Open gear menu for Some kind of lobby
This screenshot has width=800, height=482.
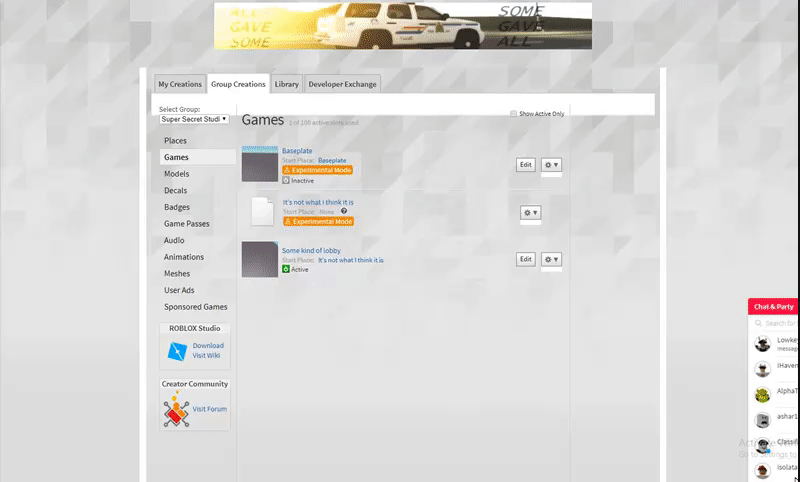click(551, 259)
